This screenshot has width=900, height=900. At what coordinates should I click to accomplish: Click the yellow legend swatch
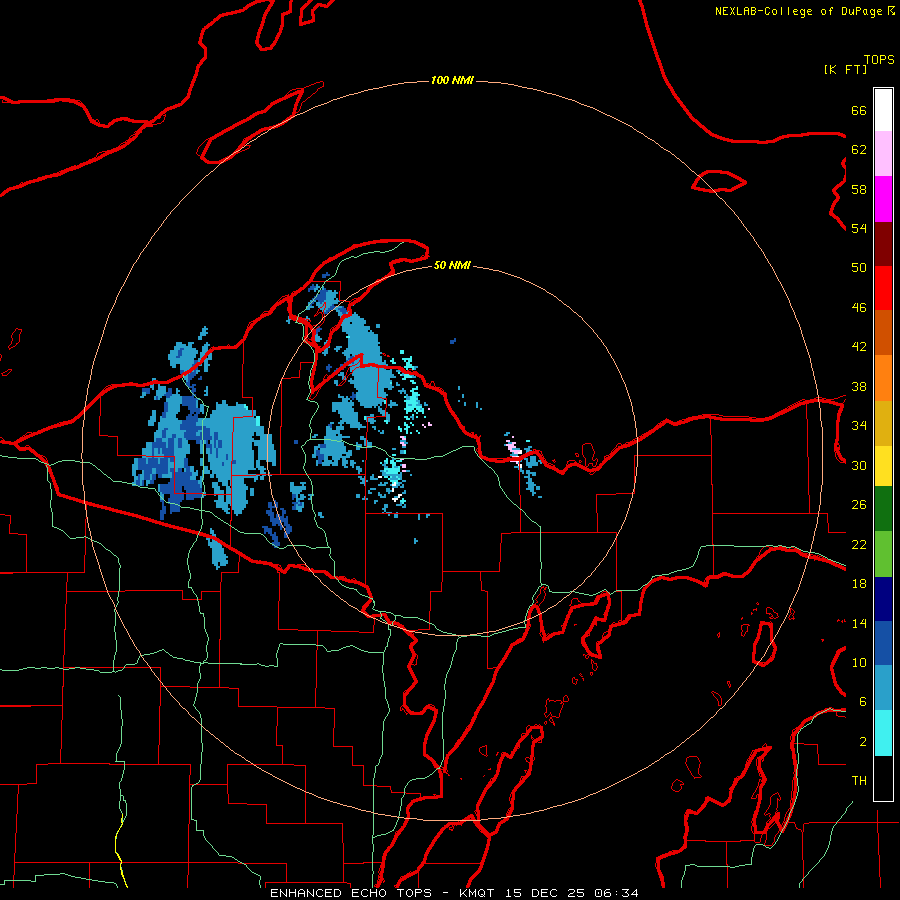(x=883, y=466)
